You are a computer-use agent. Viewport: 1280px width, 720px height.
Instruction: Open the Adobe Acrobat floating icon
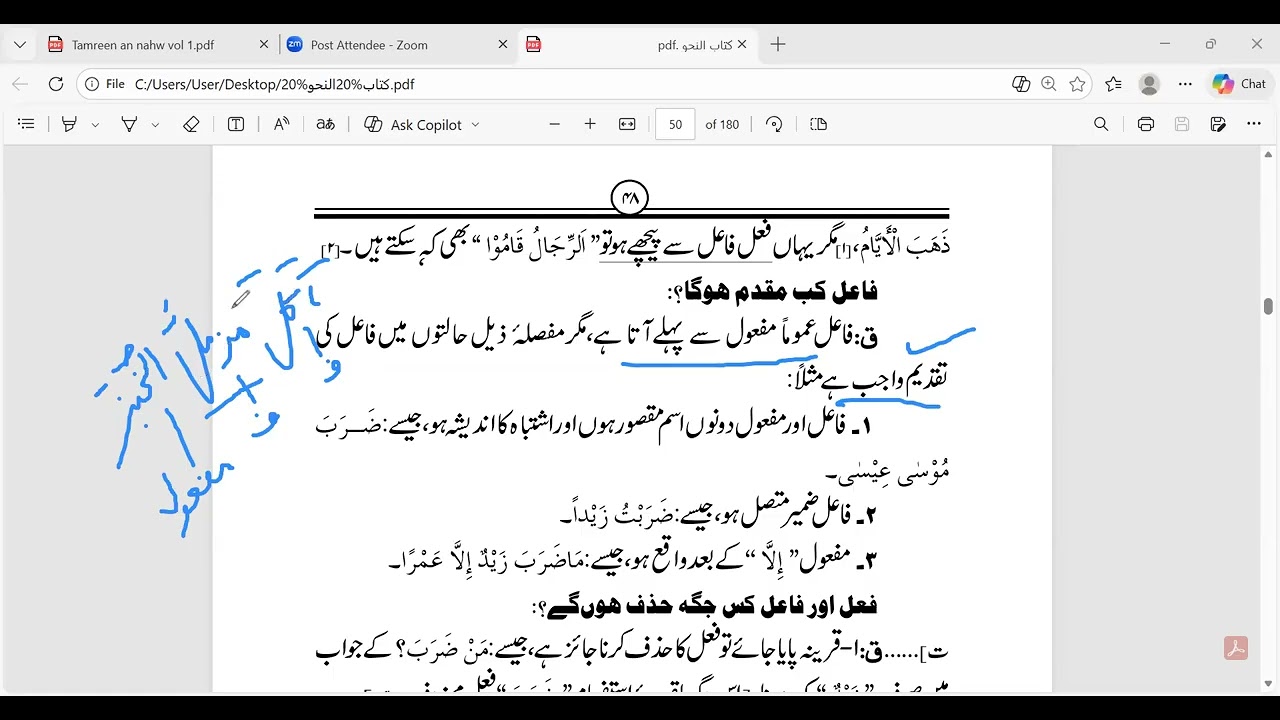pyautogui.click(x=1236, y=648)
